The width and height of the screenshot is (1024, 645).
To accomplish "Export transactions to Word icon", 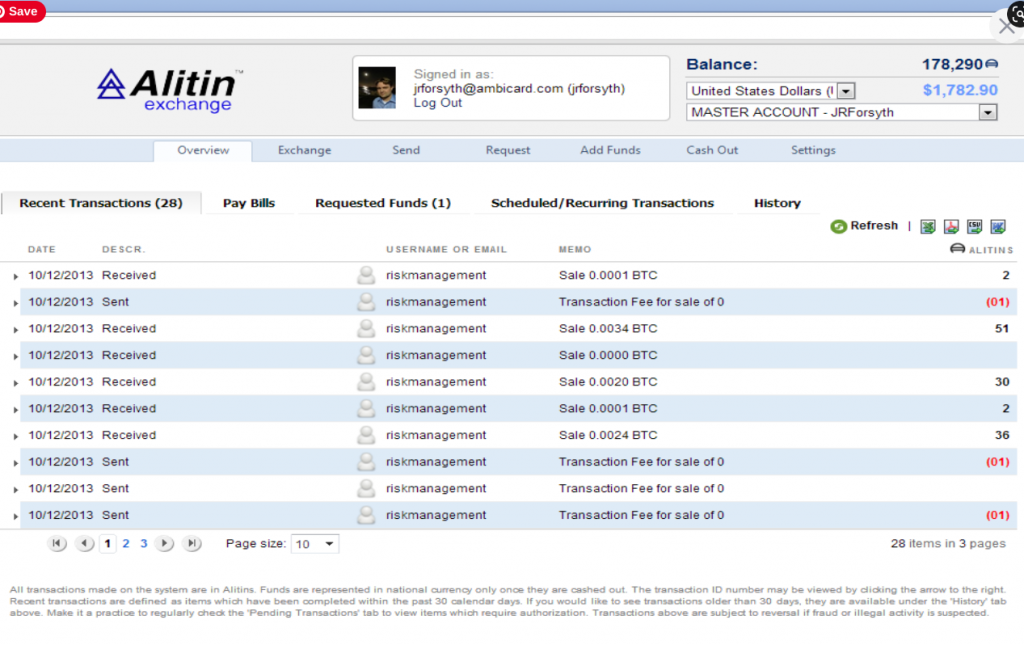I will (x=997, y=227).
